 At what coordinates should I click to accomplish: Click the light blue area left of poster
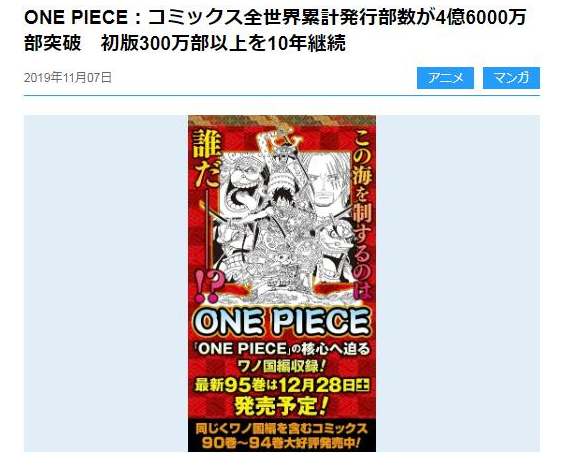[x=106, y=283]
